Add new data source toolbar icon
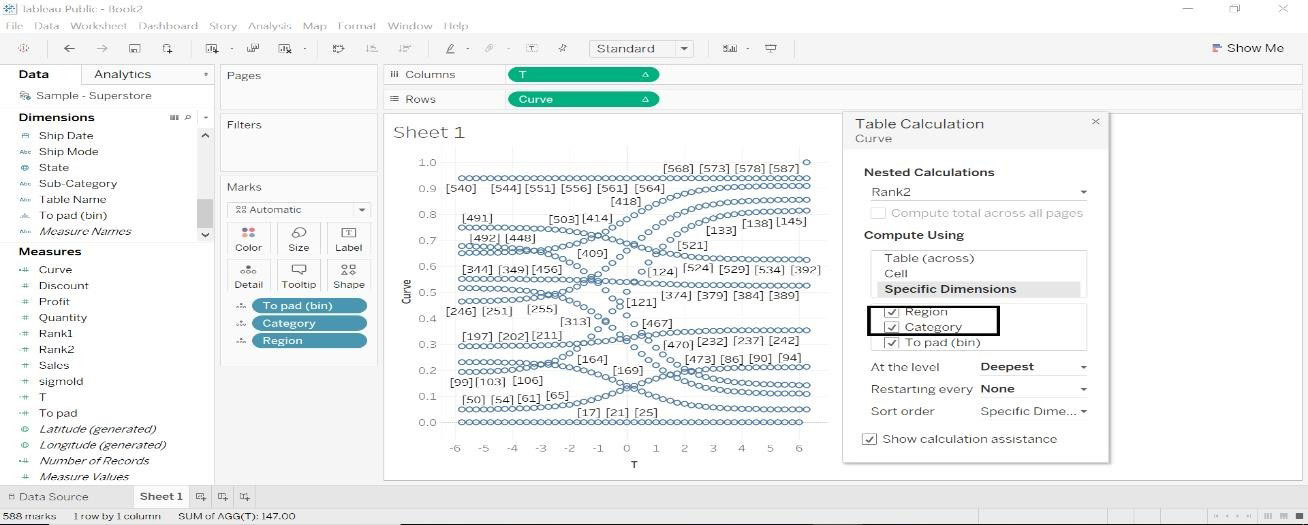This screenshot has width=1308, height=525. pyautogui.click(x=167, y=48)
